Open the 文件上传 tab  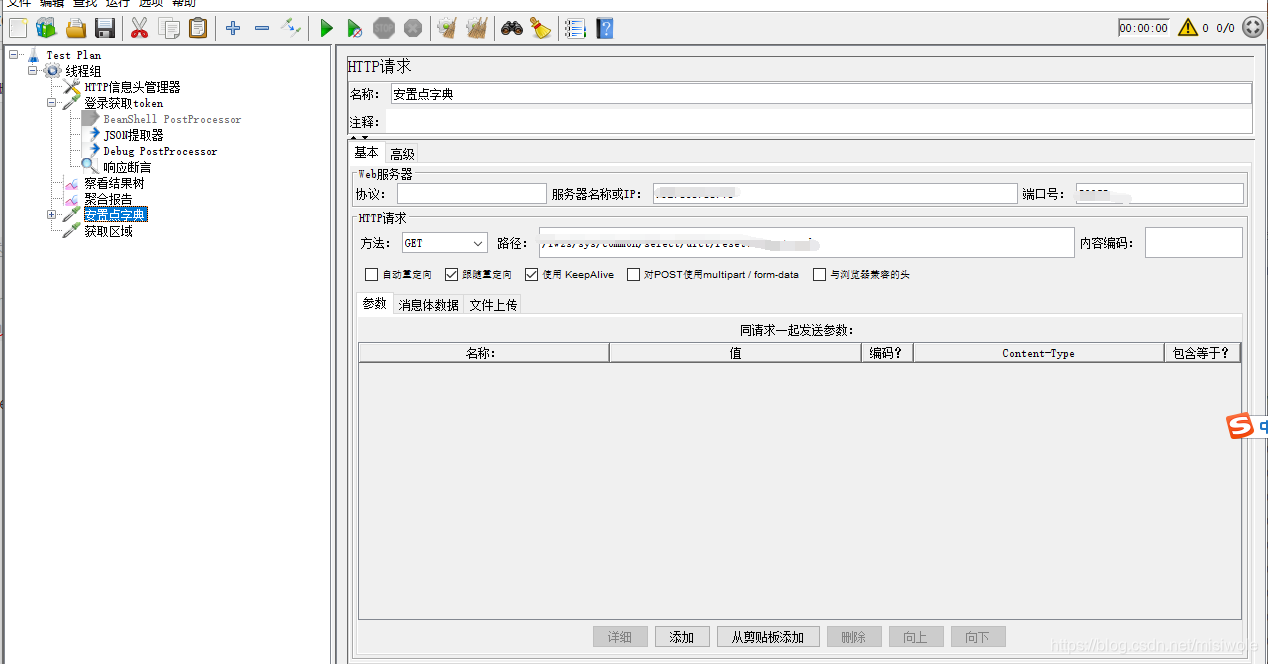493,305
